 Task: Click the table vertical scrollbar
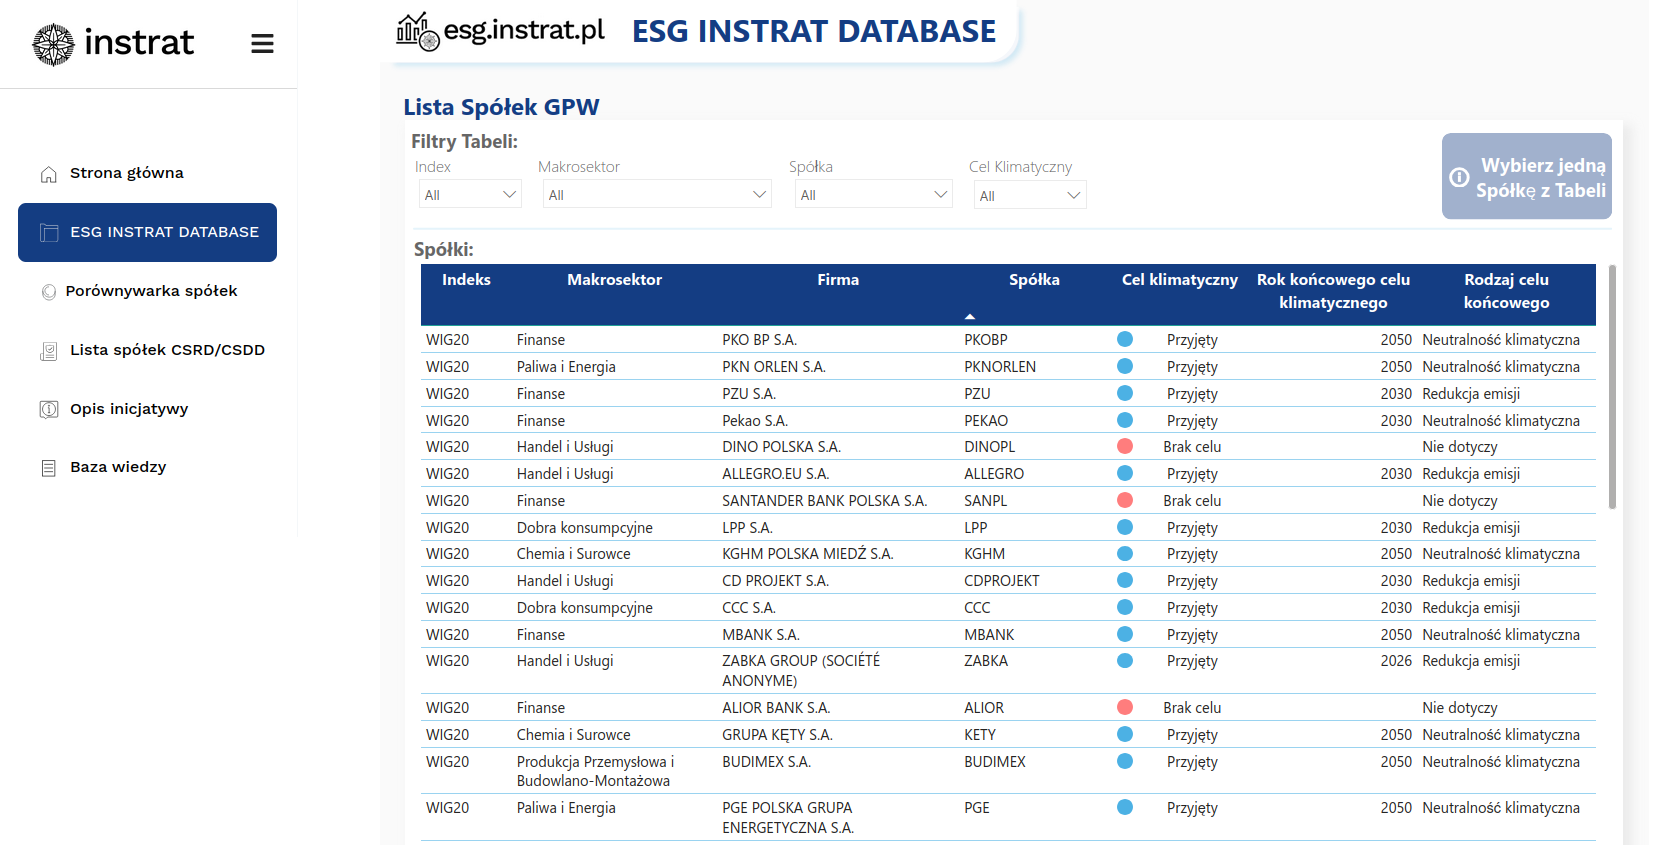[1612, 387]
